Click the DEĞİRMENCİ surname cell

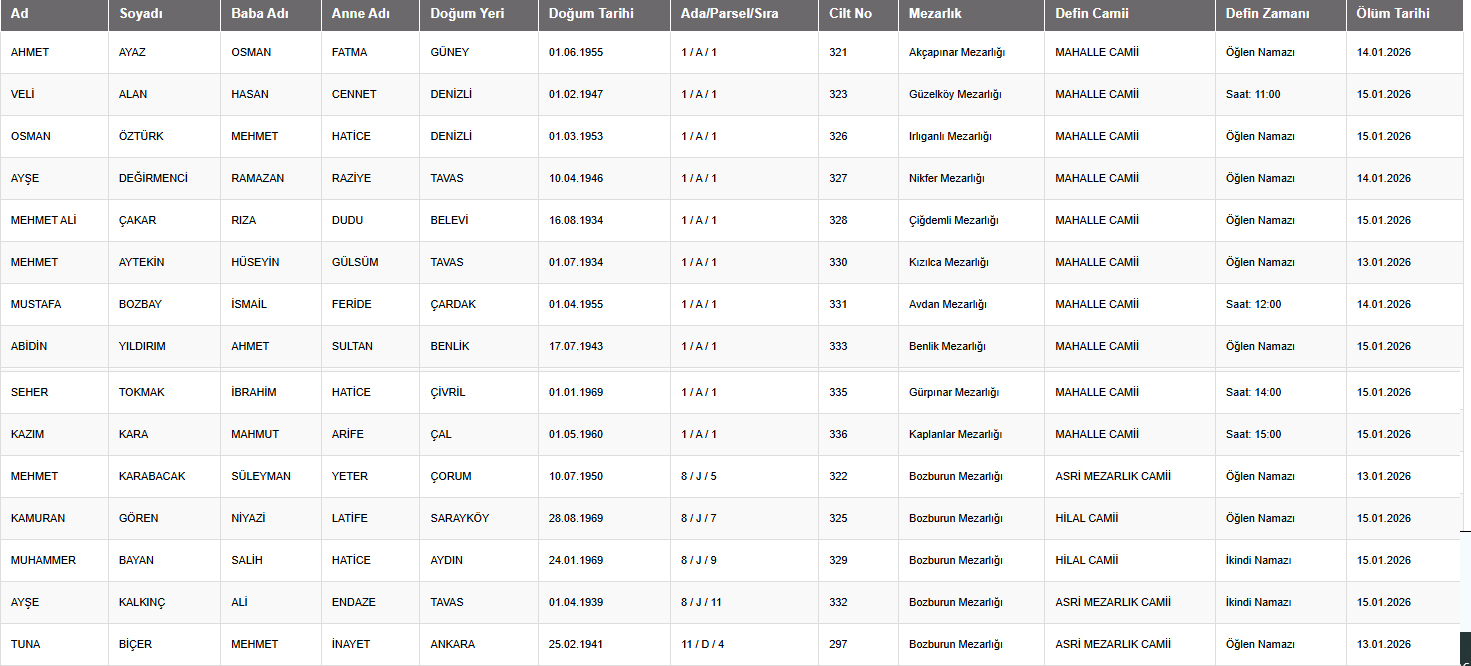153,178
